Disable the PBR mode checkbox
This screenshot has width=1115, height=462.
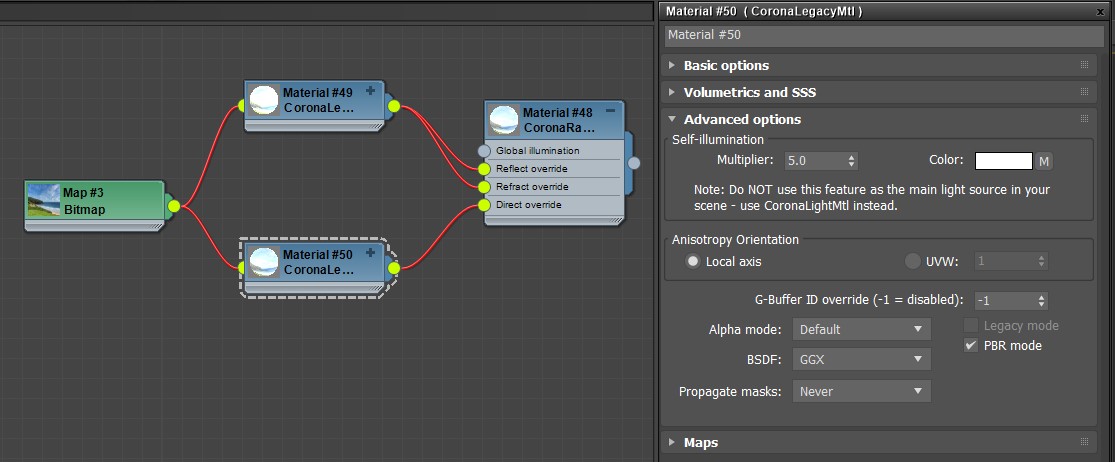click(971, 346)
